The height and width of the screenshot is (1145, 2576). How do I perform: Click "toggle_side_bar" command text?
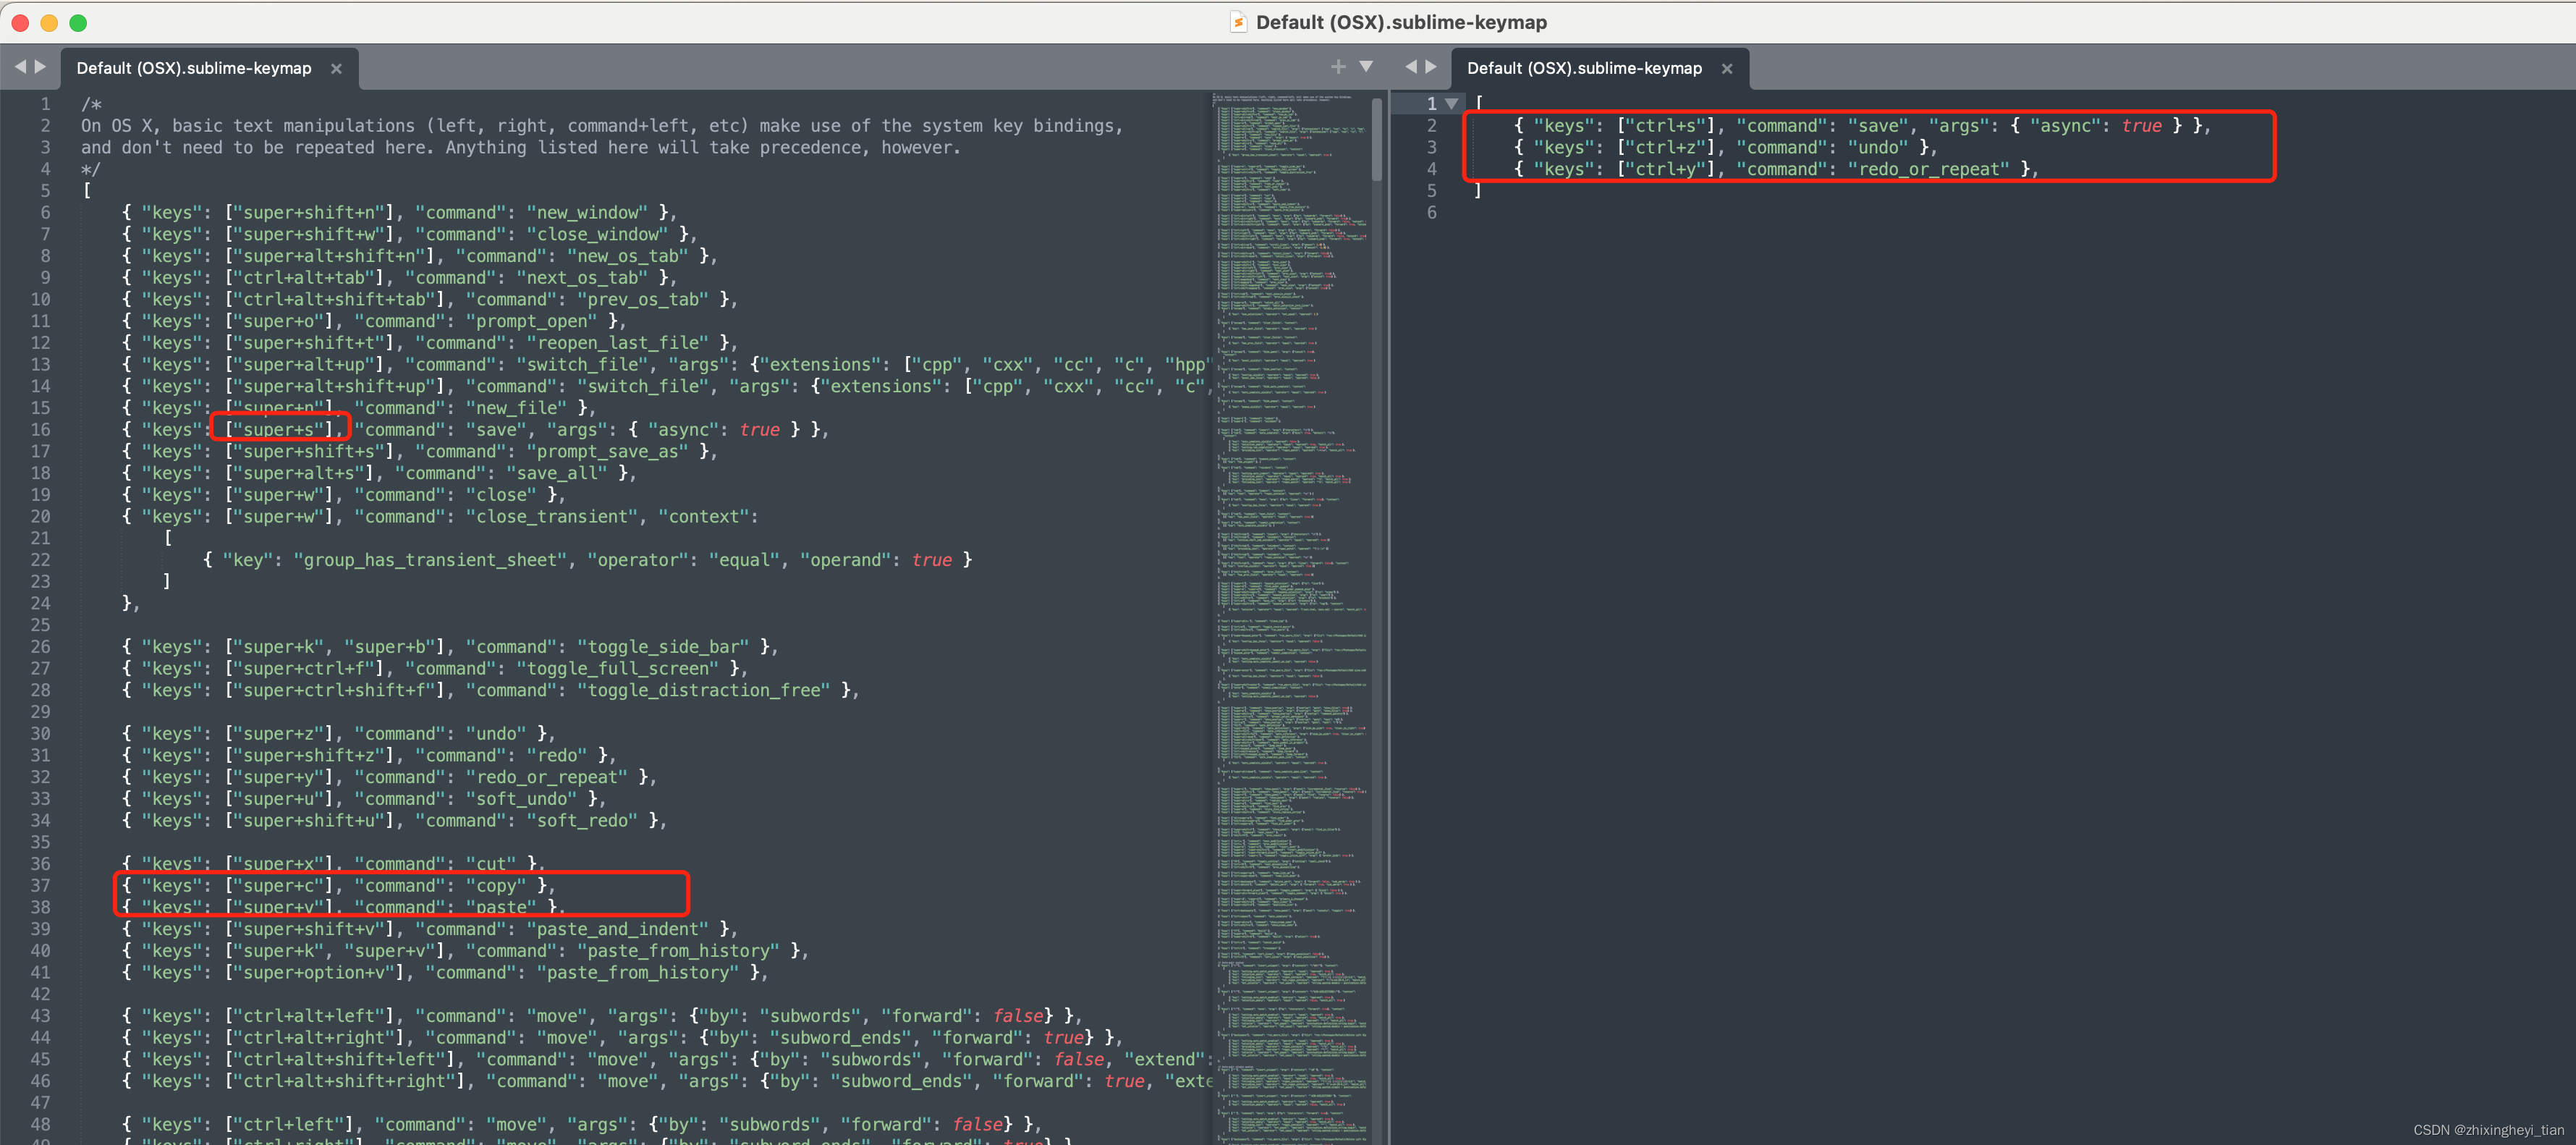(x=663, y=647)
